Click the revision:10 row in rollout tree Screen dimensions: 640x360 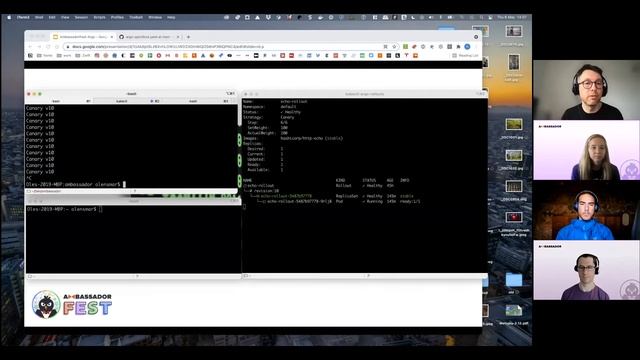pos(262,191)
